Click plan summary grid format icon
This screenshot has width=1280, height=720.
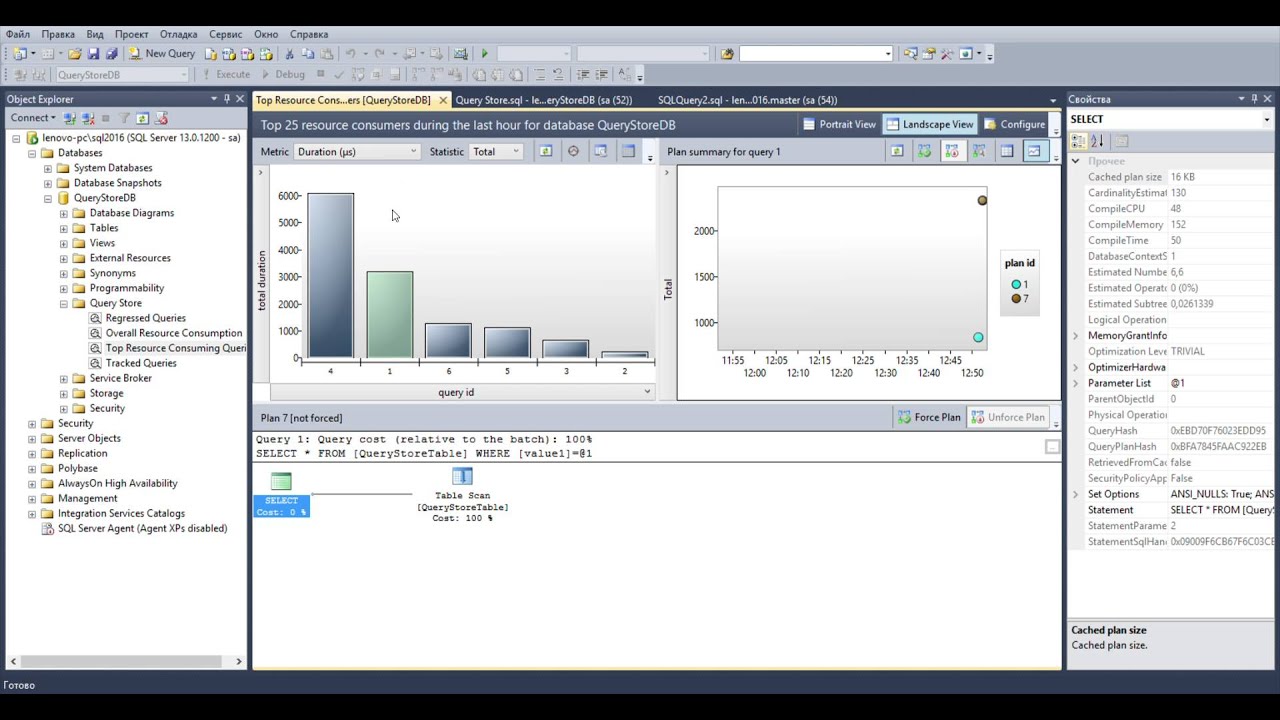click(1007, 152)
